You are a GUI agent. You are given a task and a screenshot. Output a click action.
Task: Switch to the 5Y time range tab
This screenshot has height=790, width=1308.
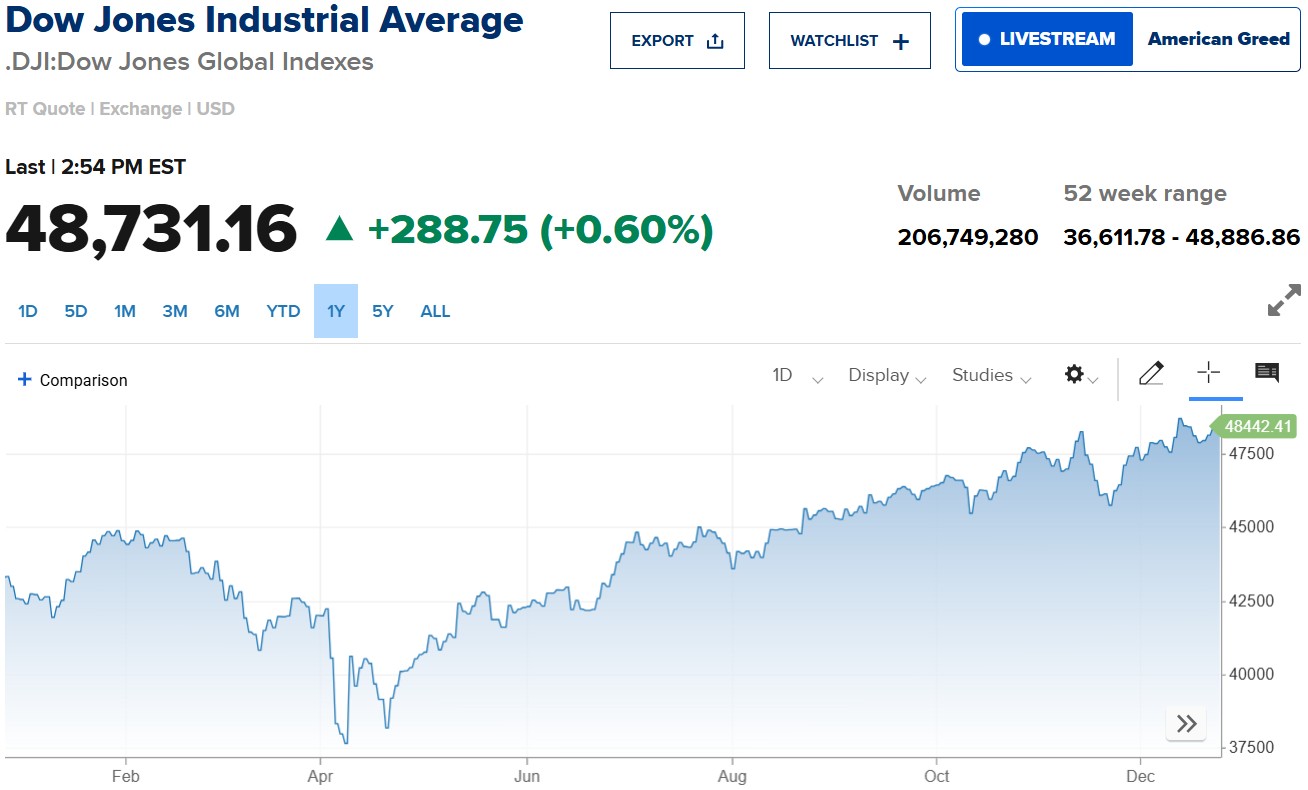382,311
